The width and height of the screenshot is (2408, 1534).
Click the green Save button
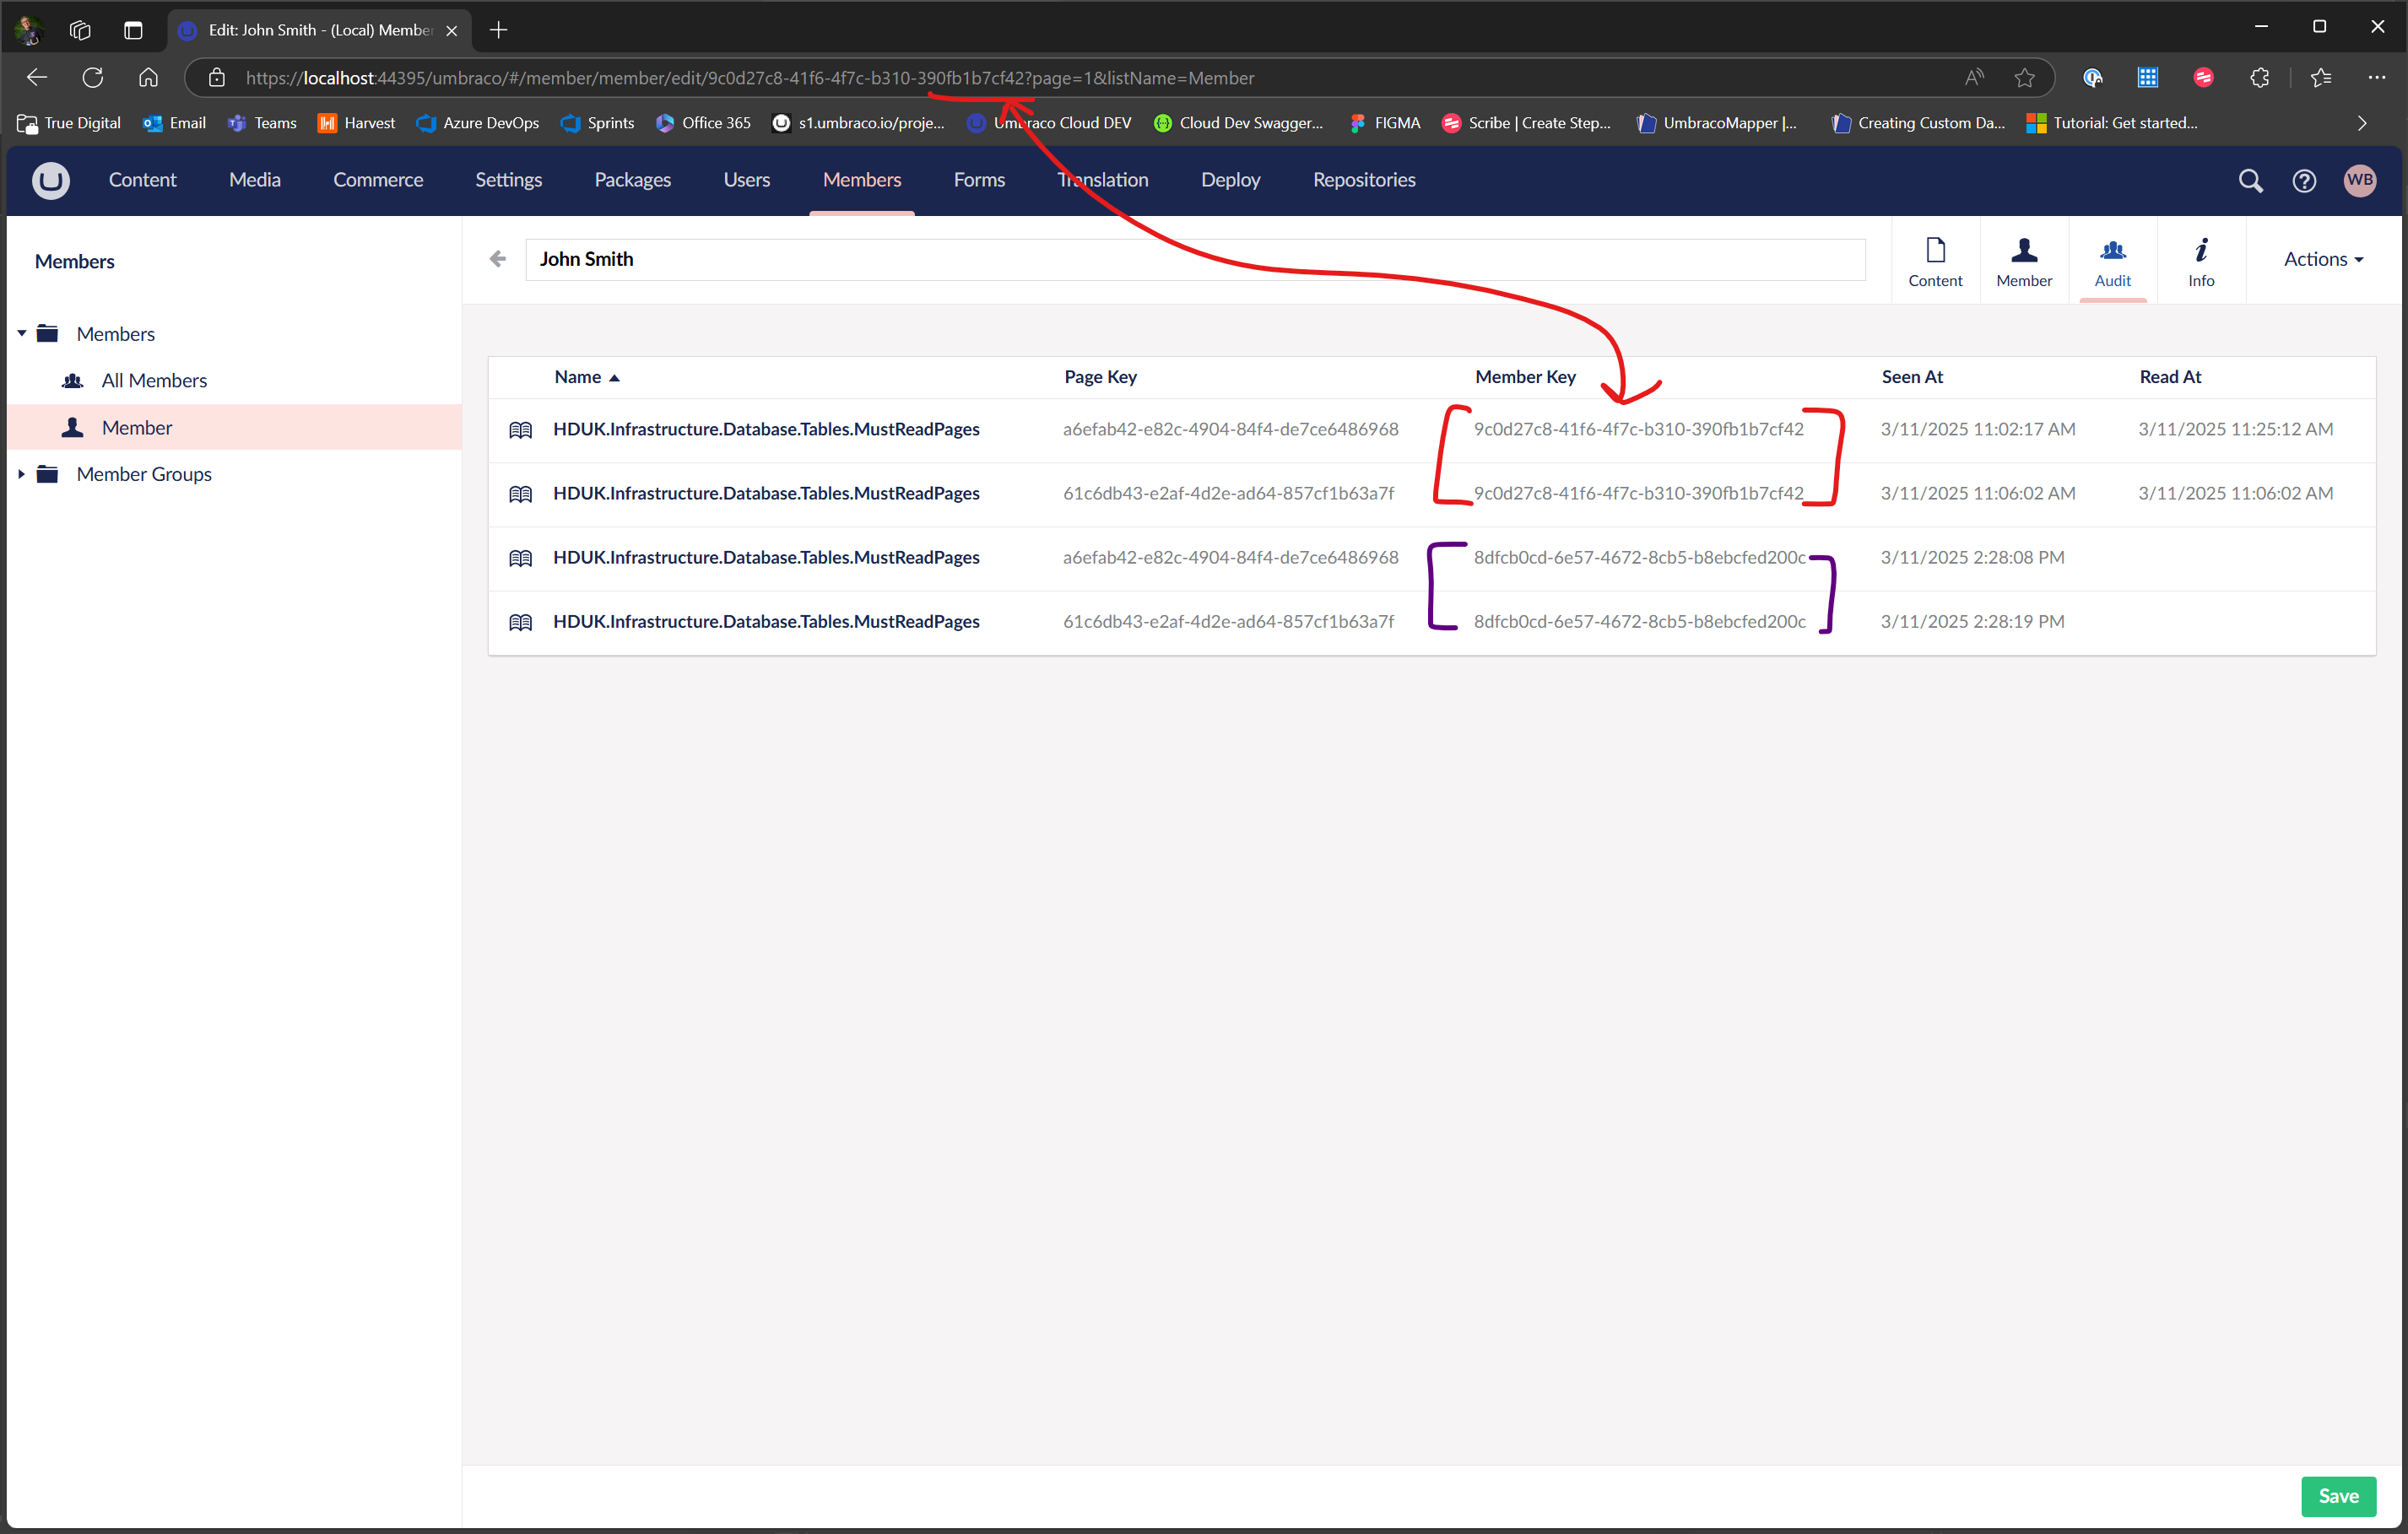point(2338,1496)
